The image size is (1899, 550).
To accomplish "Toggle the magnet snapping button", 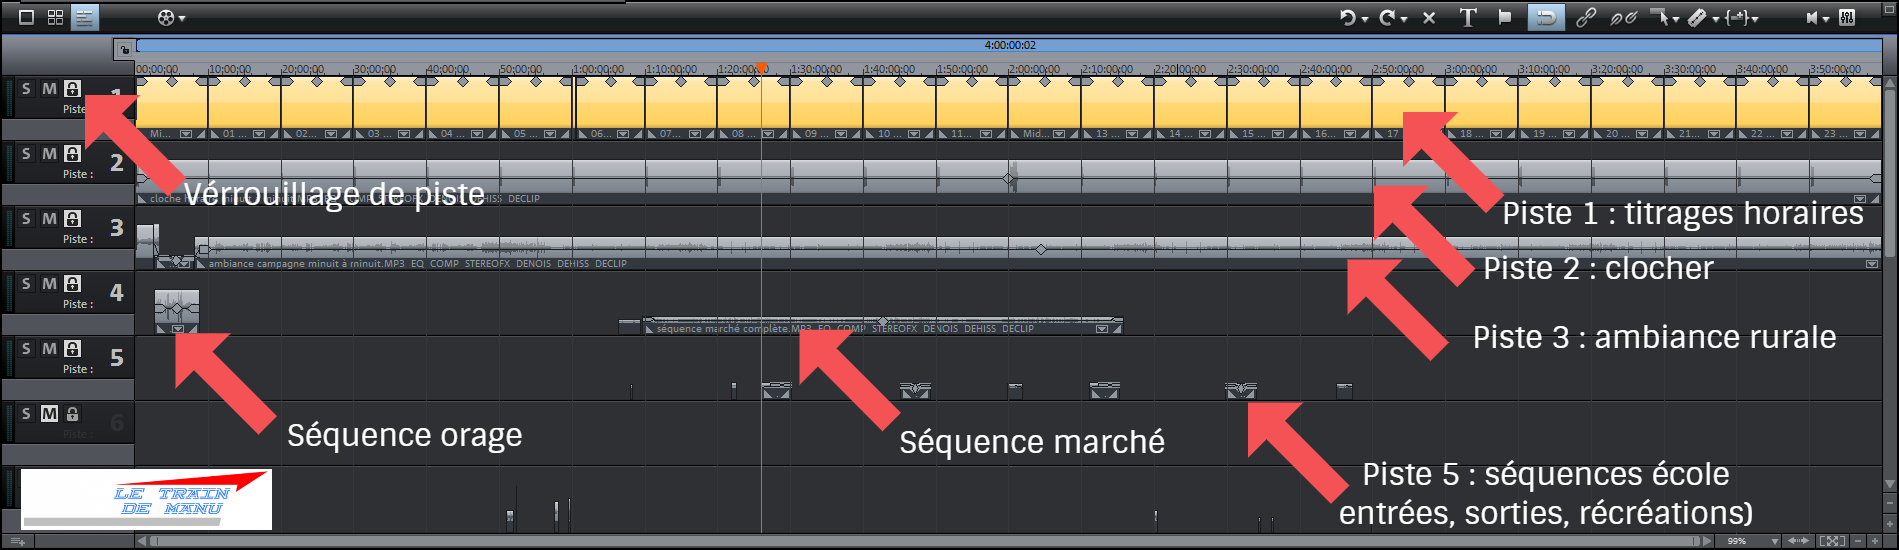I will [x=1545, y=17].
